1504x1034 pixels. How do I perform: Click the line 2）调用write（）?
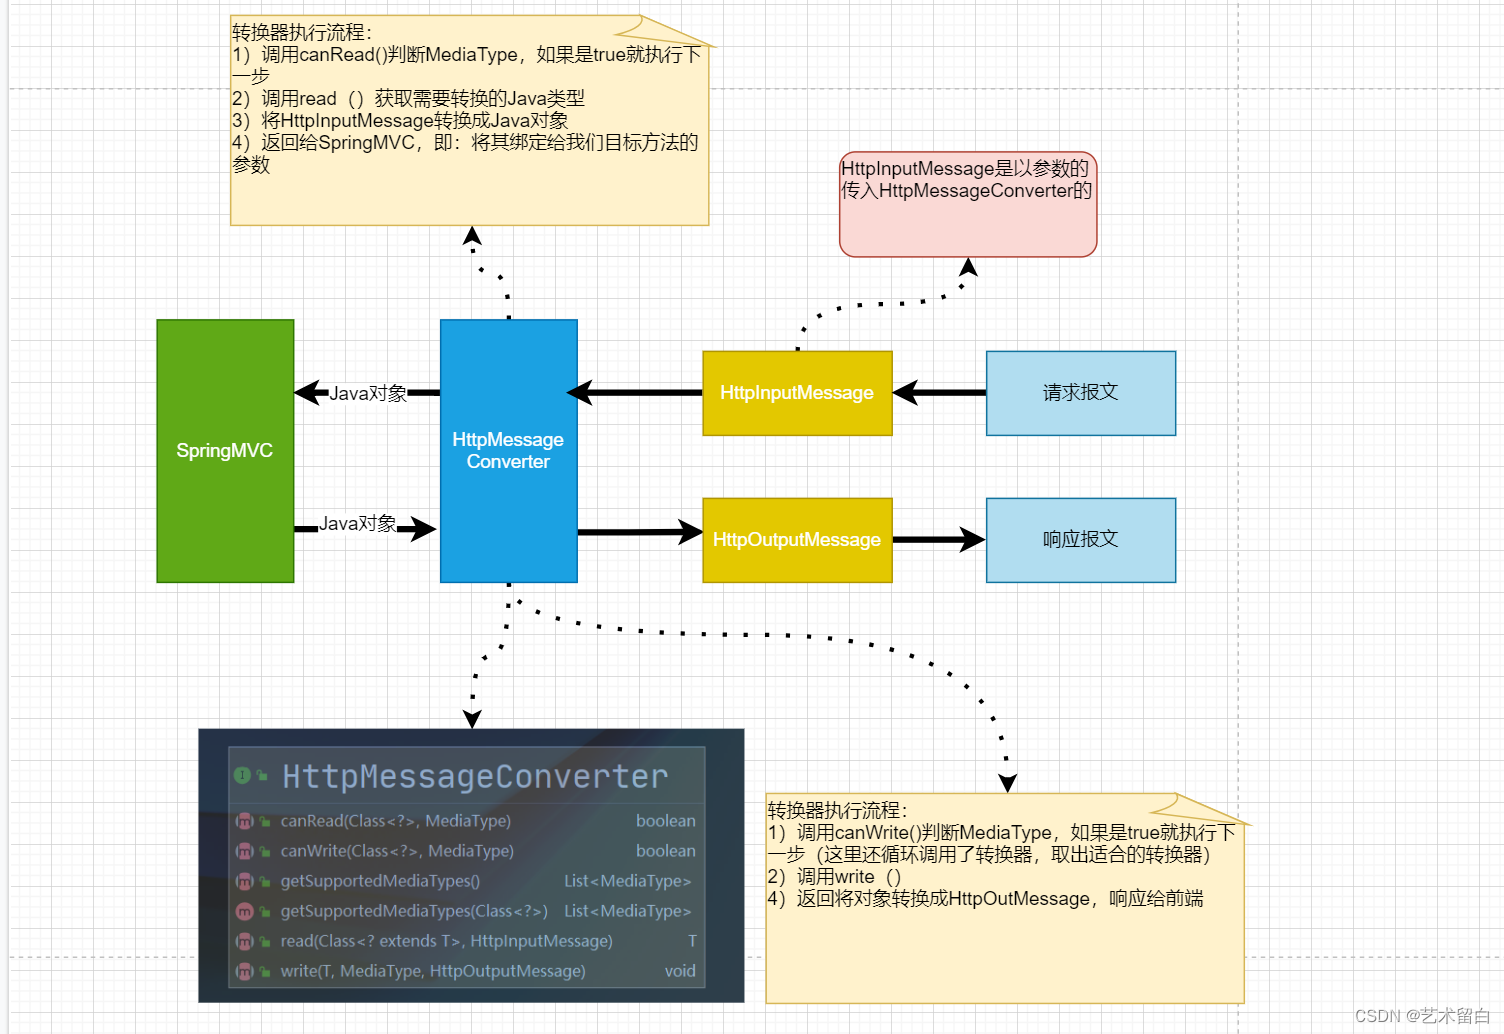(834, 877)
